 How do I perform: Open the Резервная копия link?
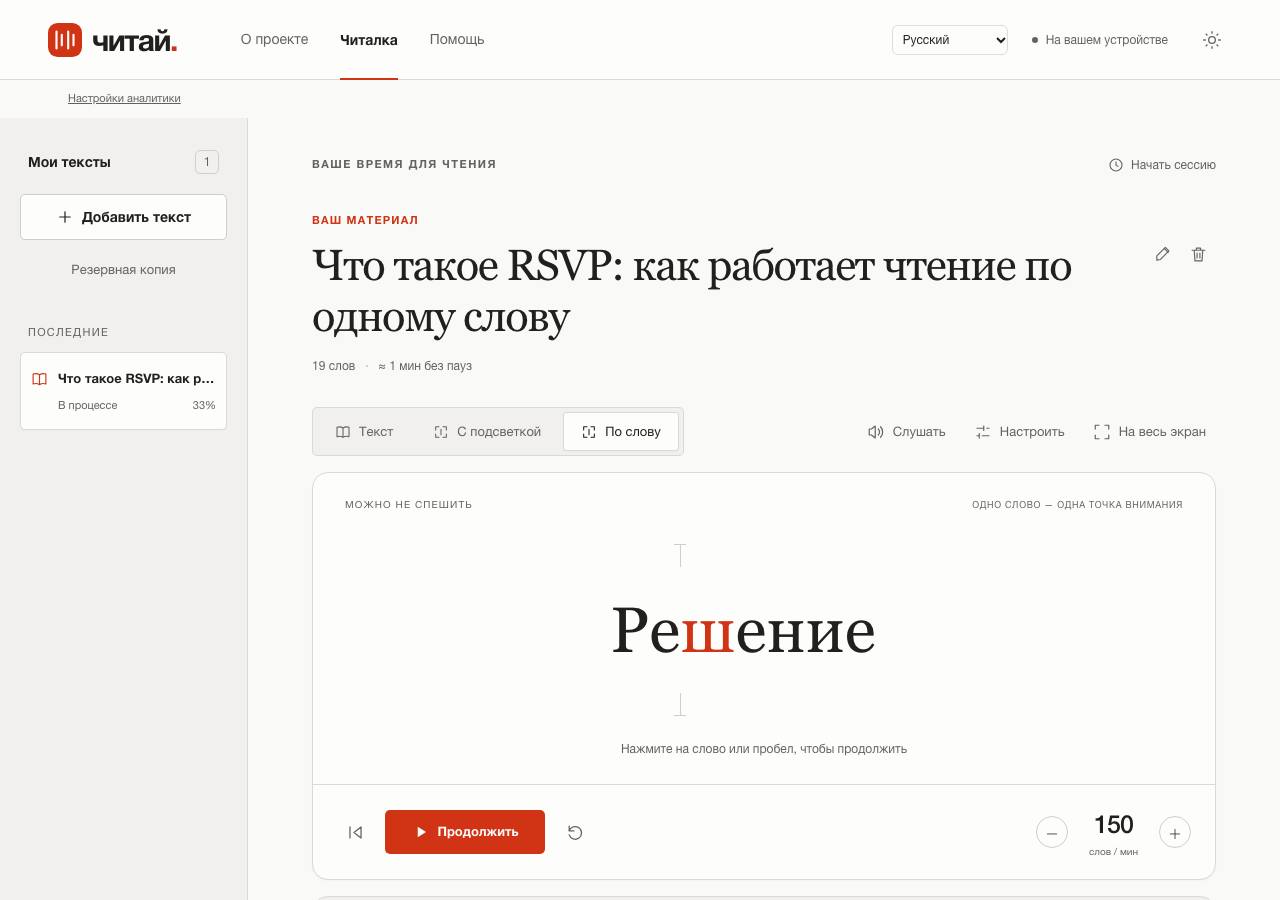coord(123,270)
